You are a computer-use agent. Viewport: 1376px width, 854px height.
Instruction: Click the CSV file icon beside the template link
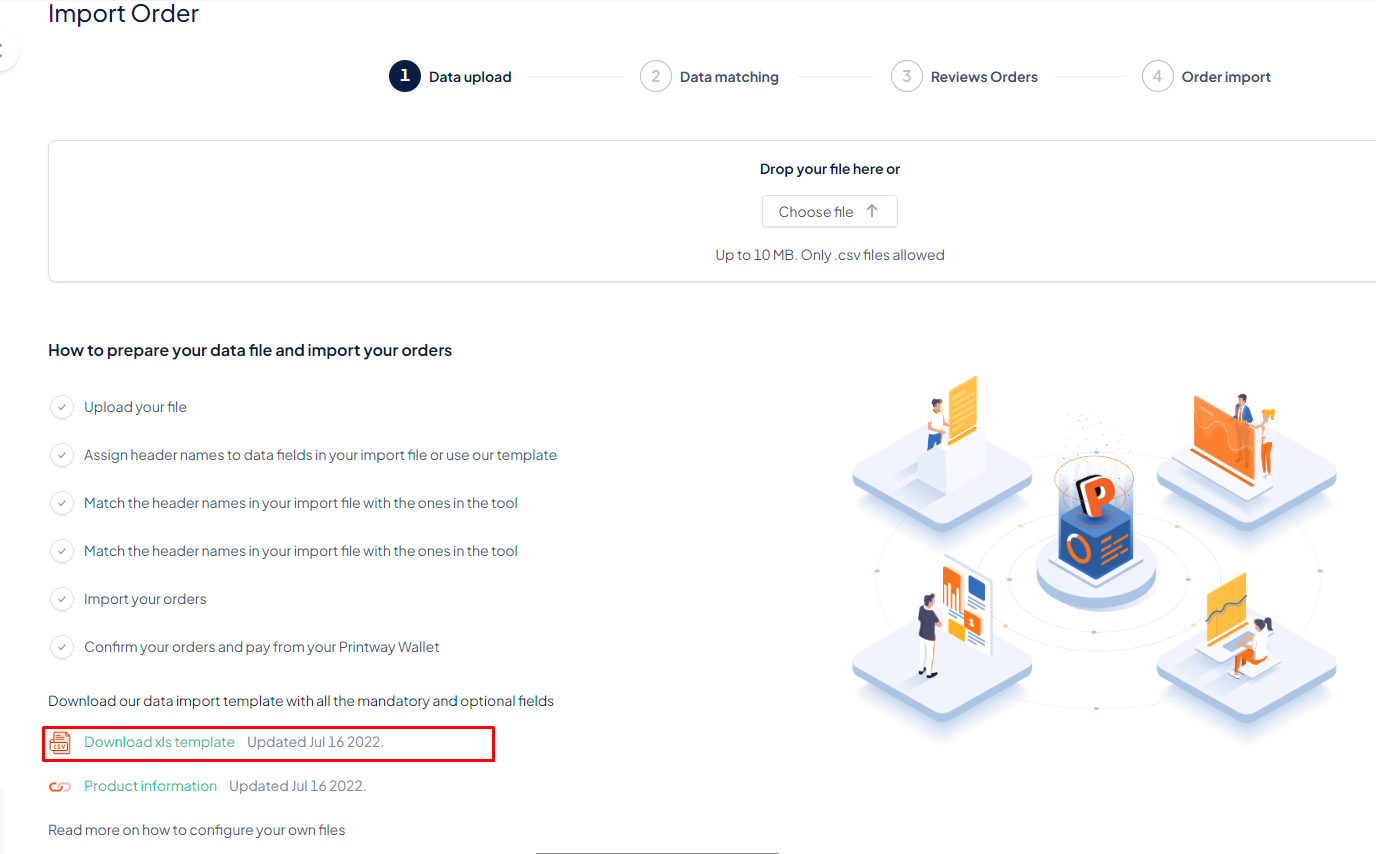(60, 742)
